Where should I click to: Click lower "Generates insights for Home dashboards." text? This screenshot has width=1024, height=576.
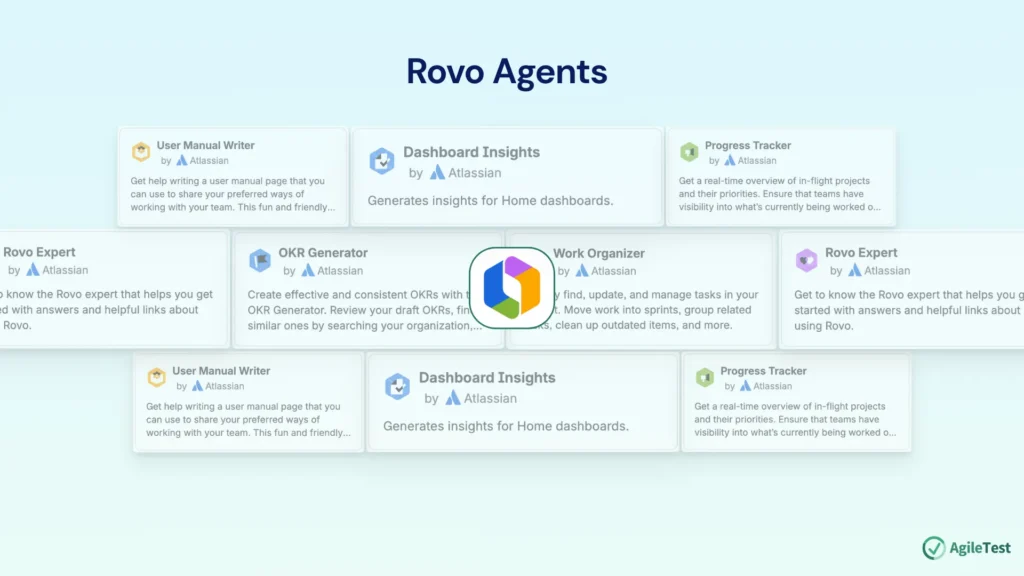click(x=506, y=426)
